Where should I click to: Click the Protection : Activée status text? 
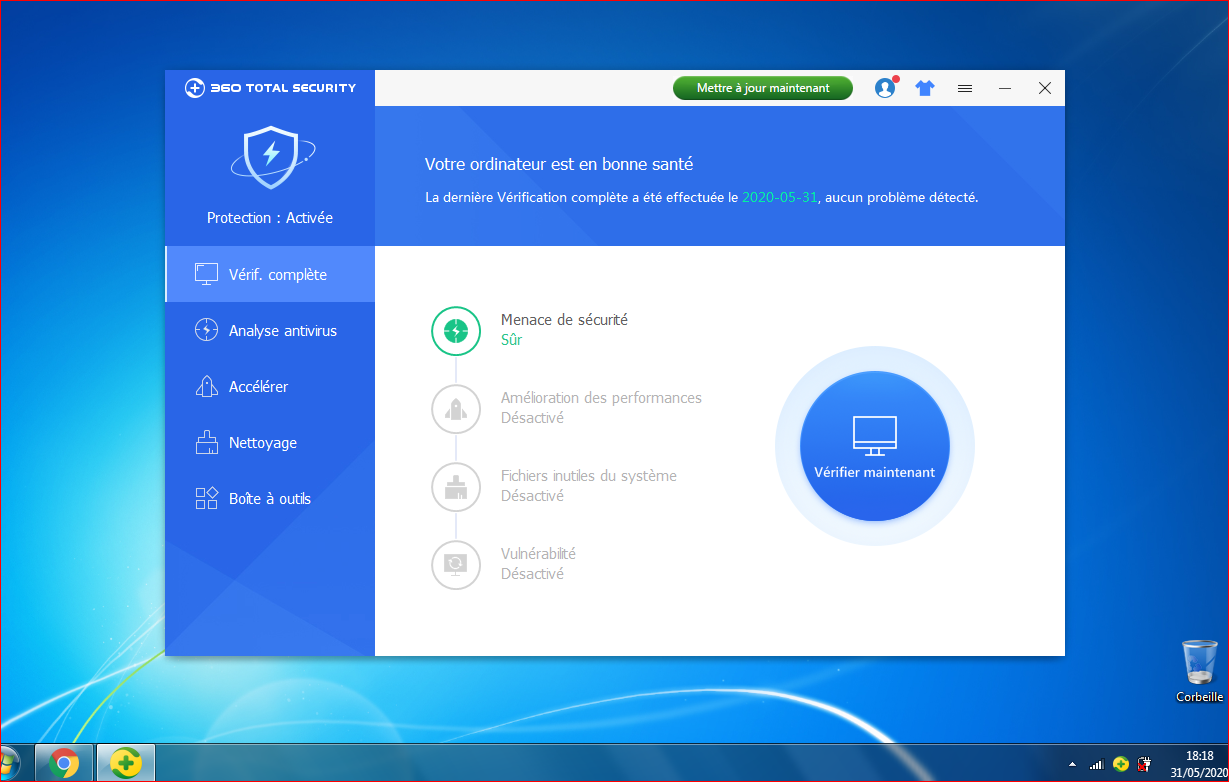pyautogui.click(x=270, y=218)
